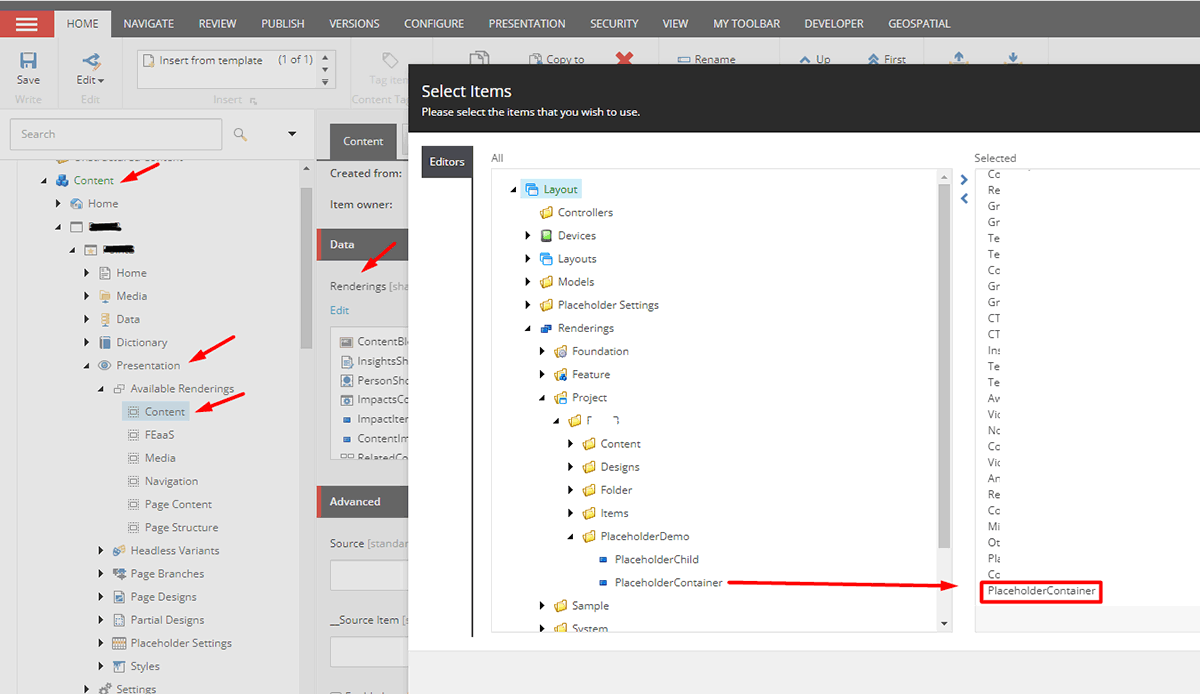Click the right arrow to add item

964,180
